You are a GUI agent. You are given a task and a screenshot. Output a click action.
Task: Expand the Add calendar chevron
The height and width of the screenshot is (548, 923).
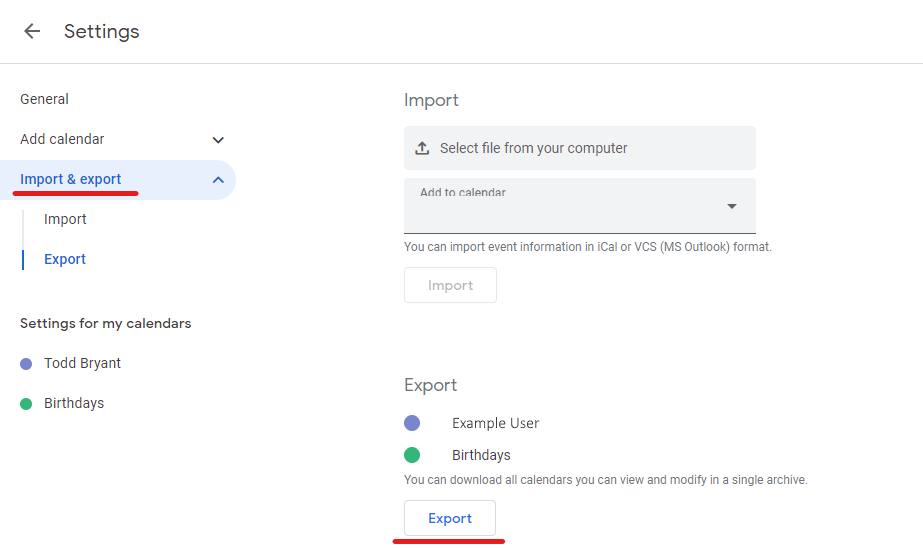pos(218,140)
